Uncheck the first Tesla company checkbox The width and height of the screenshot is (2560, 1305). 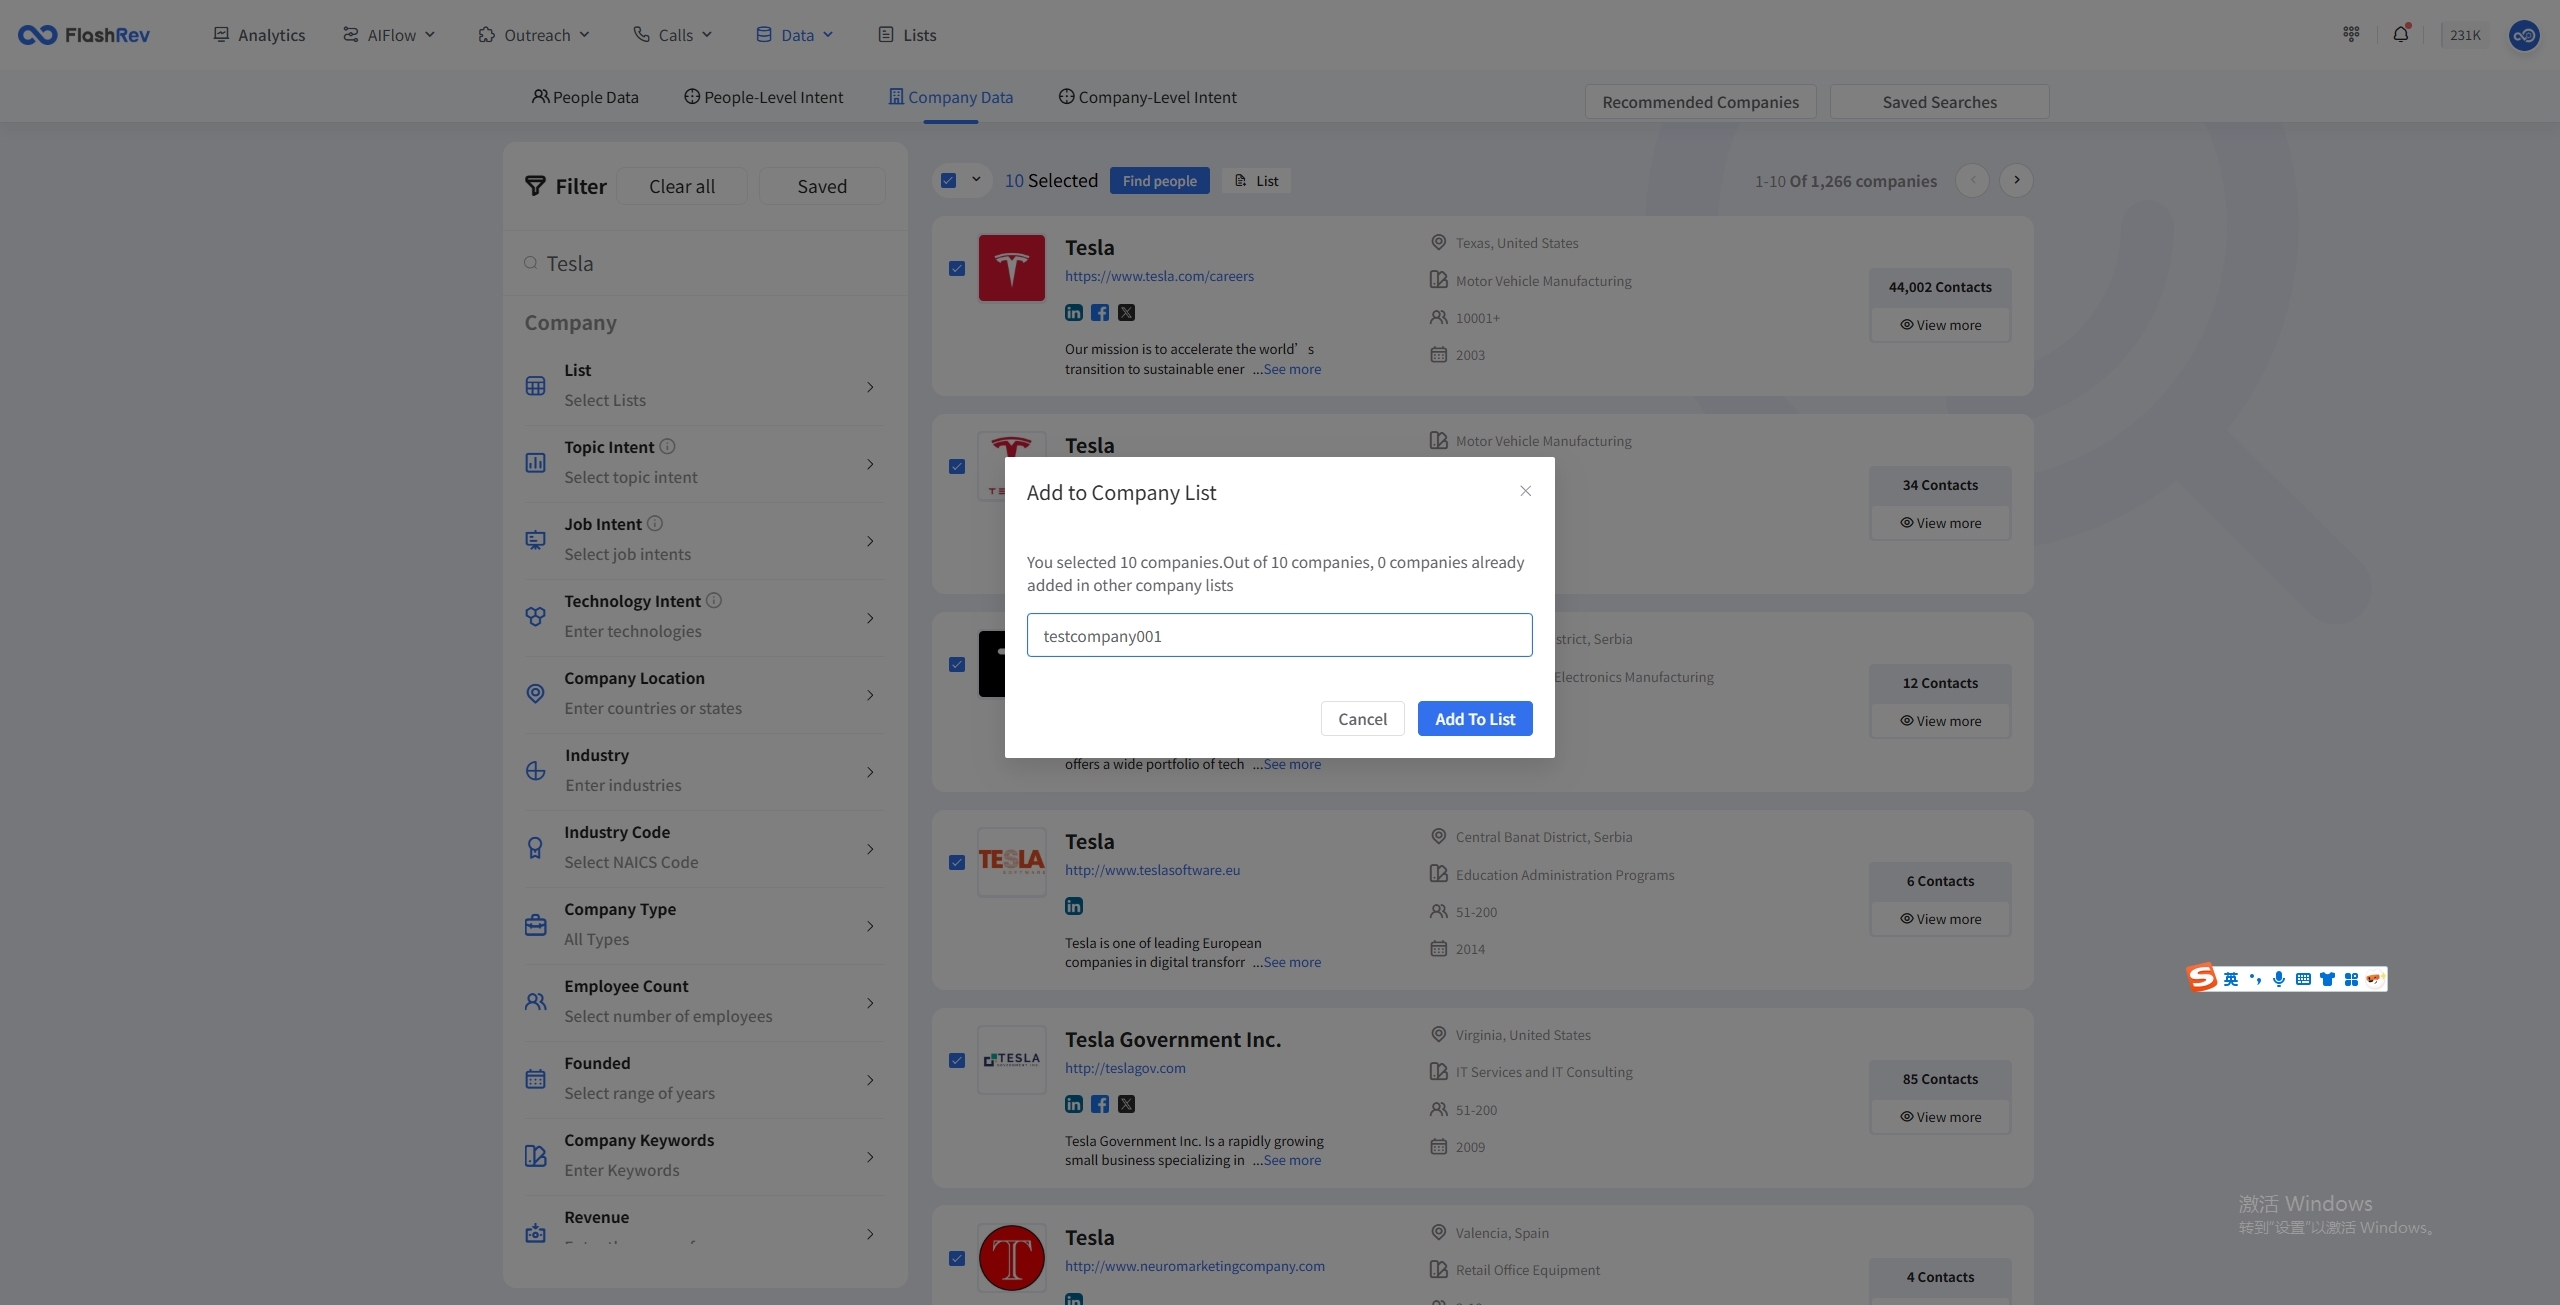coord(957,268)
